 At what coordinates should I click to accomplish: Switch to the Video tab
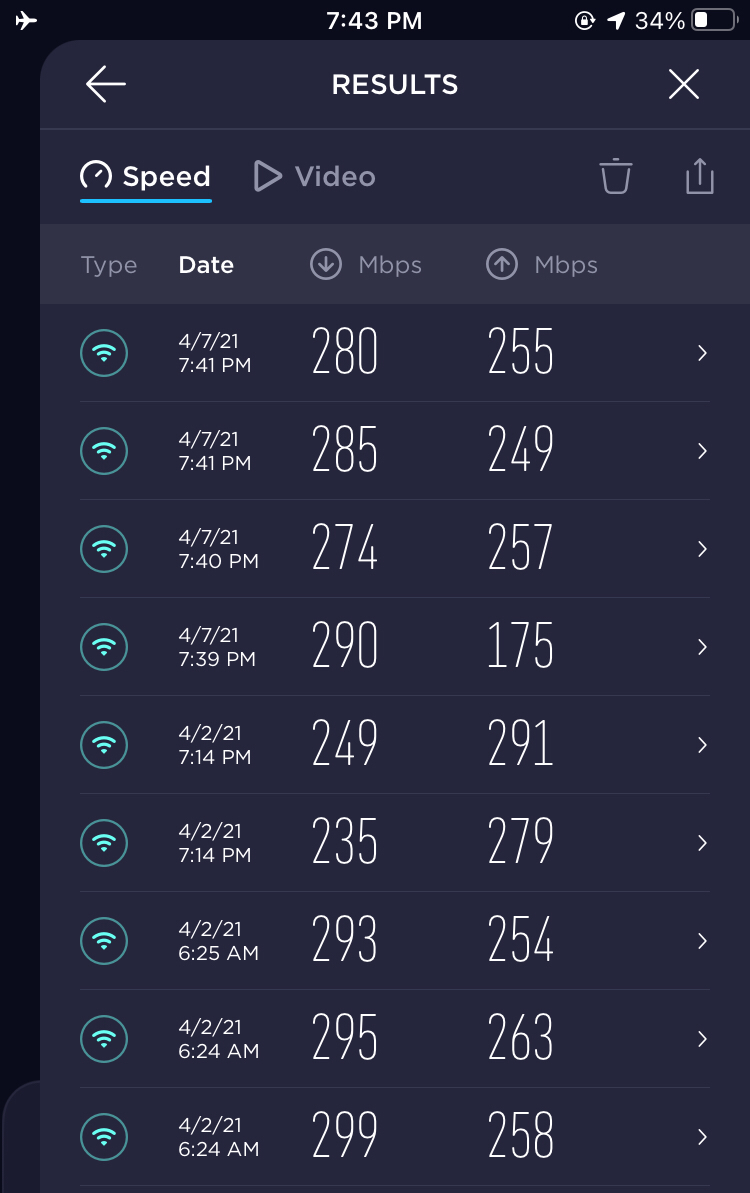point(314,177)
